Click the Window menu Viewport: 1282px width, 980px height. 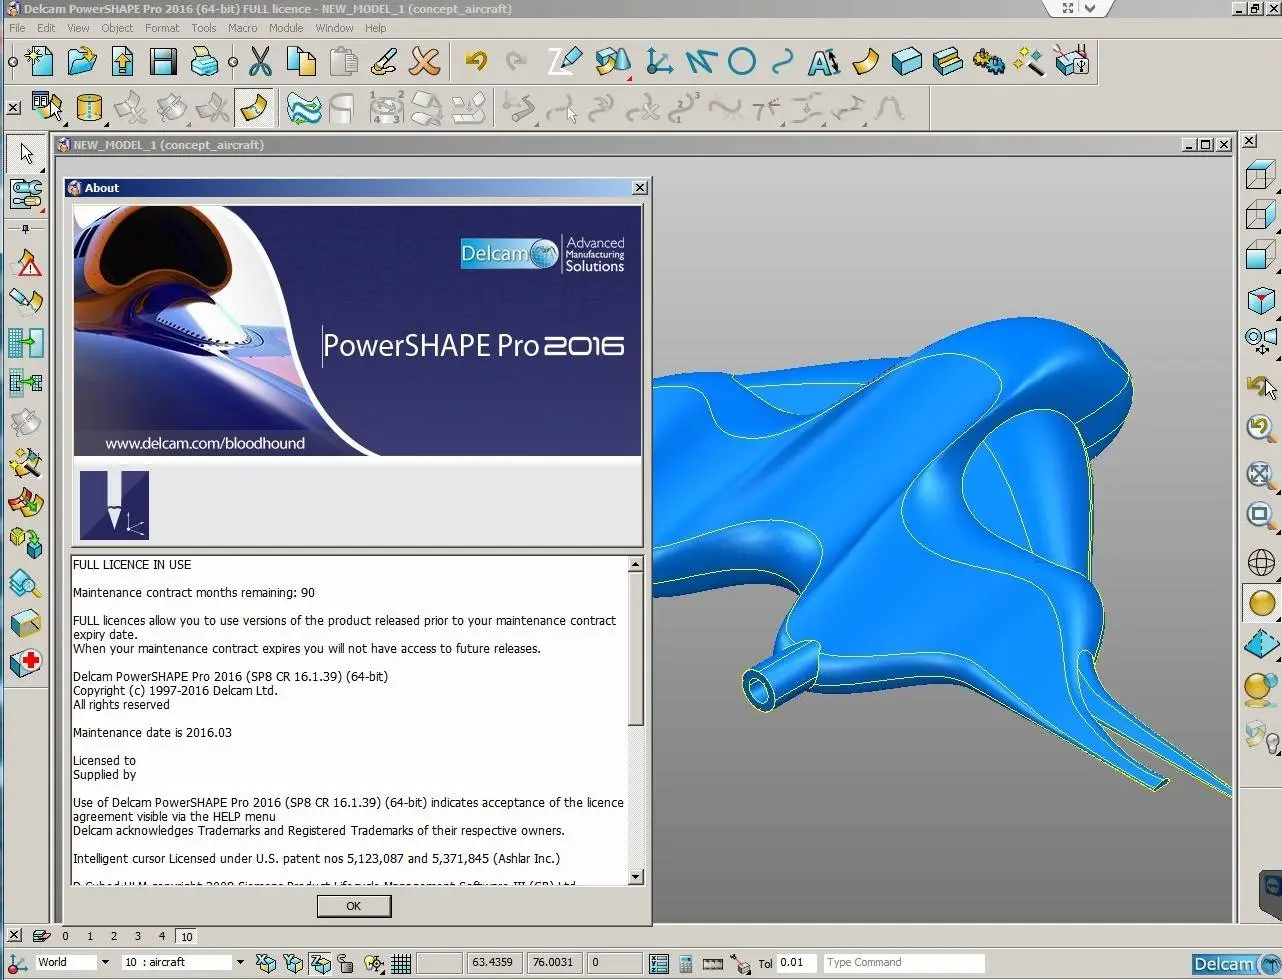click(334, 28)
